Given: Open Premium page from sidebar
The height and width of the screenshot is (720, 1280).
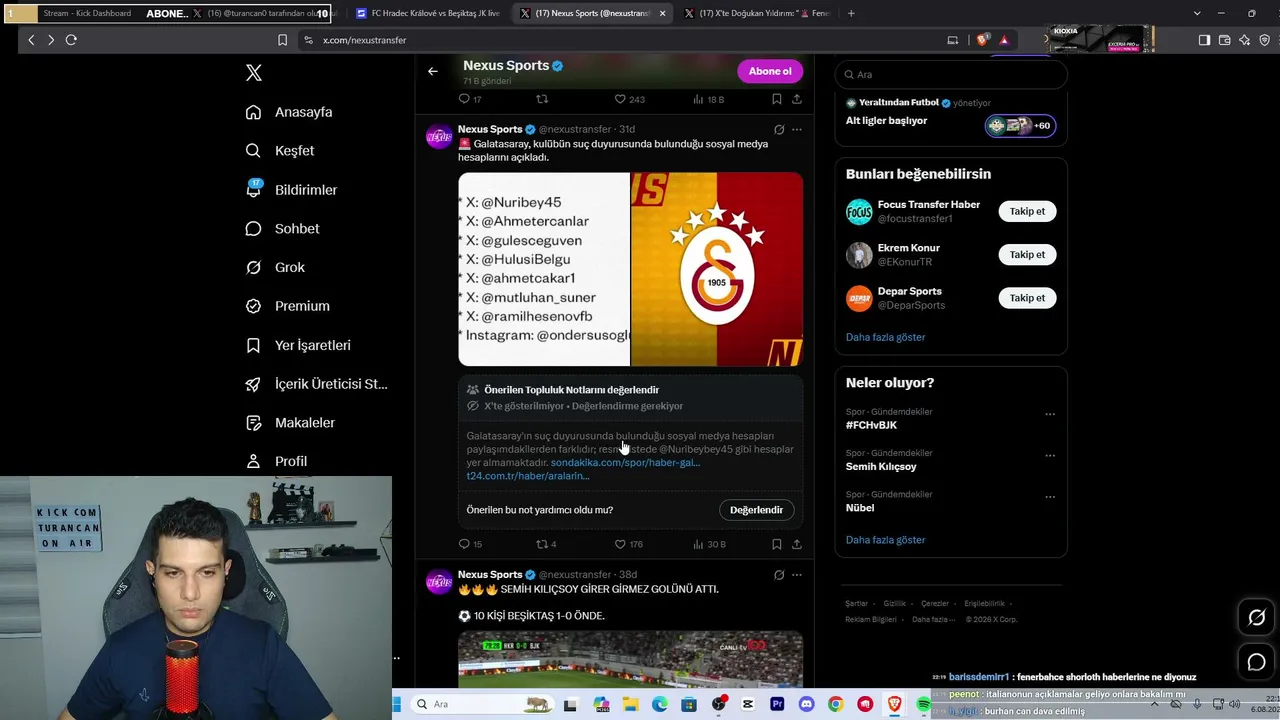Looking at the screenshot, I should tap(288, 306).
